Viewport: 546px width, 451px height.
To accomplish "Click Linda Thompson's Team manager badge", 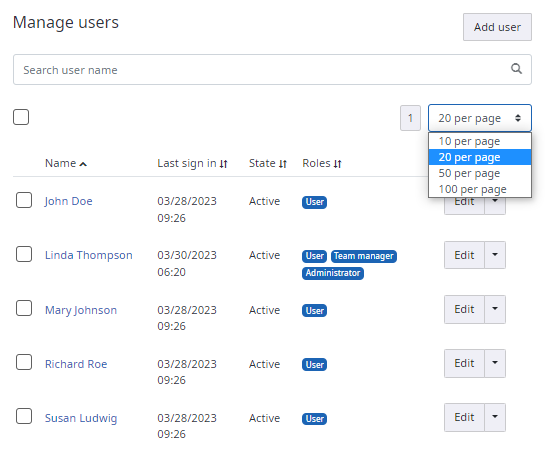I will (x=364, y=256).
